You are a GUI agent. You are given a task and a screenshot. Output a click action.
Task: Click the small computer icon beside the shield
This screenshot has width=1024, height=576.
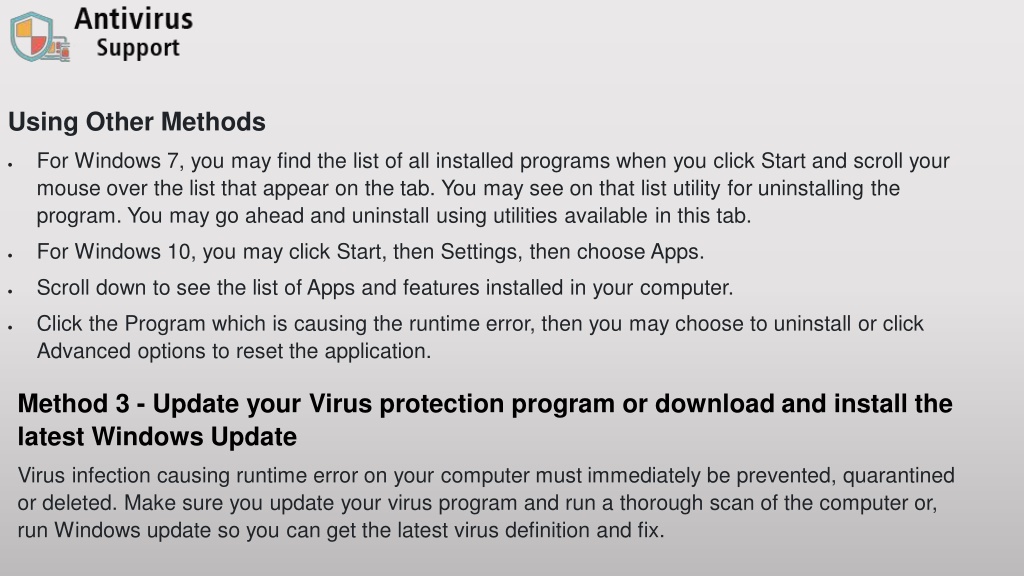59,50
